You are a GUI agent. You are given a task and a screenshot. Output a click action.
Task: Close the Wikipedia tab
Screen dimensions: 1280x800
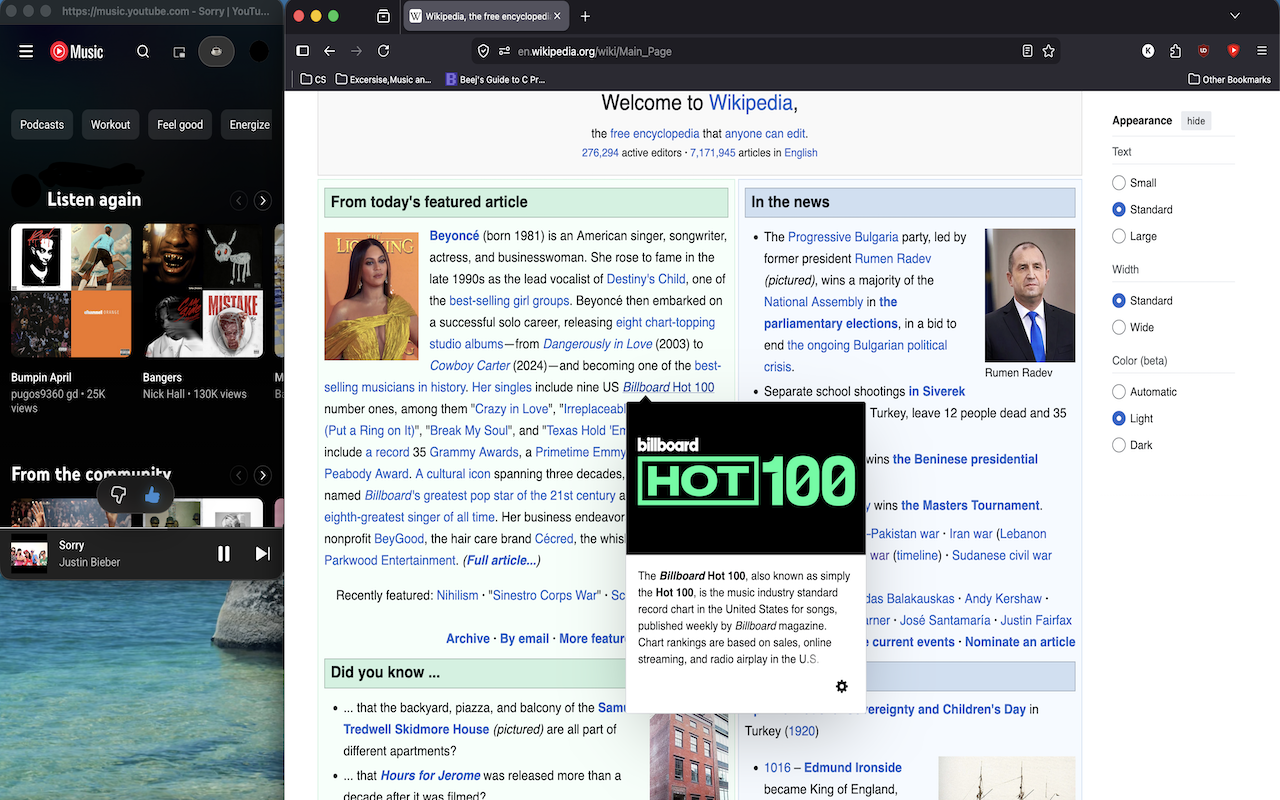click(x=556, y=16)
